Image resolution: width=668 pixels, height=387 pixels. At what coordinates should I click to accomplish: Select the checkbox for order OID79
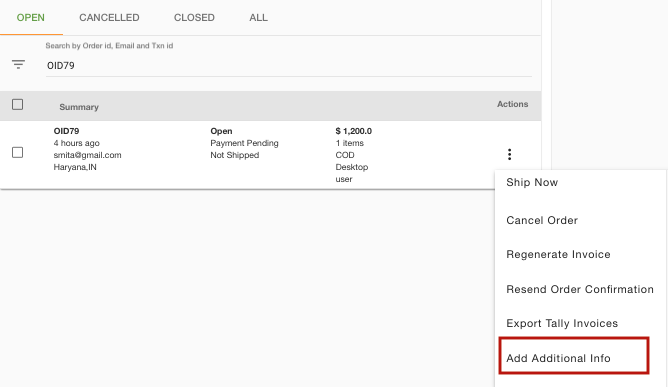17,153
